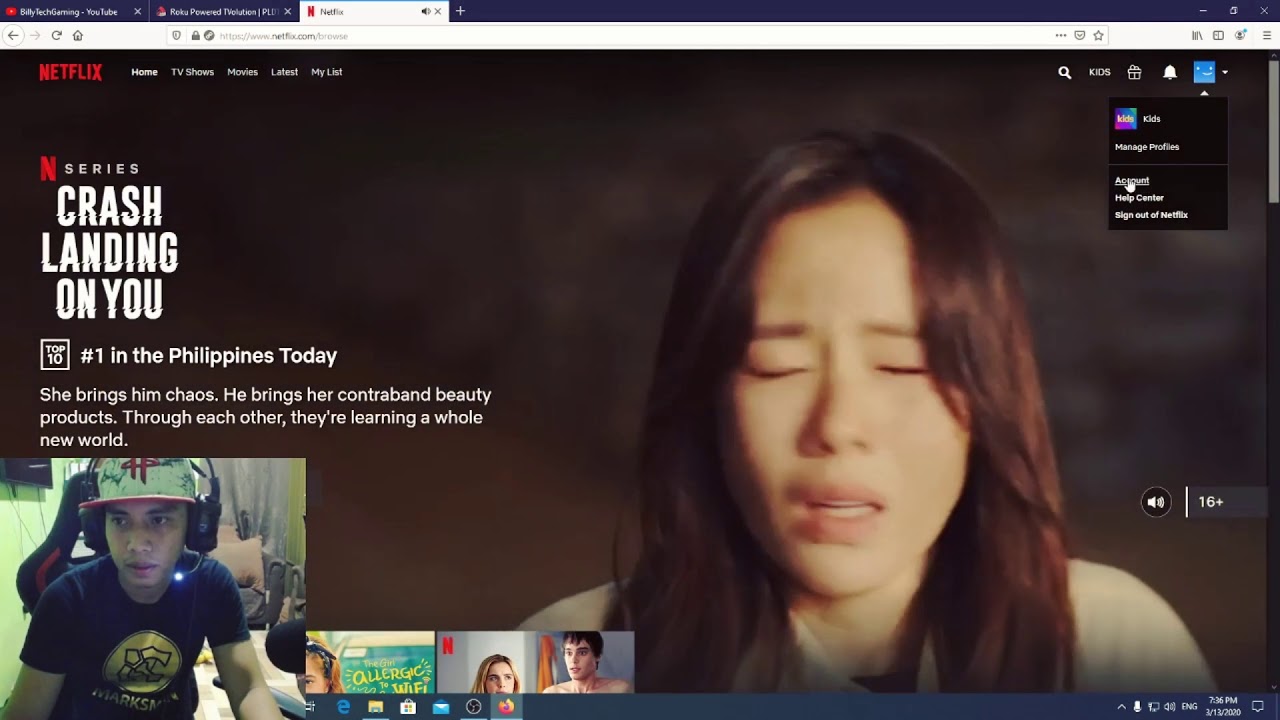Viewport: 1280px width, 720px height.
Task: Open Manage Profiles
Action: click(1147, 147)
